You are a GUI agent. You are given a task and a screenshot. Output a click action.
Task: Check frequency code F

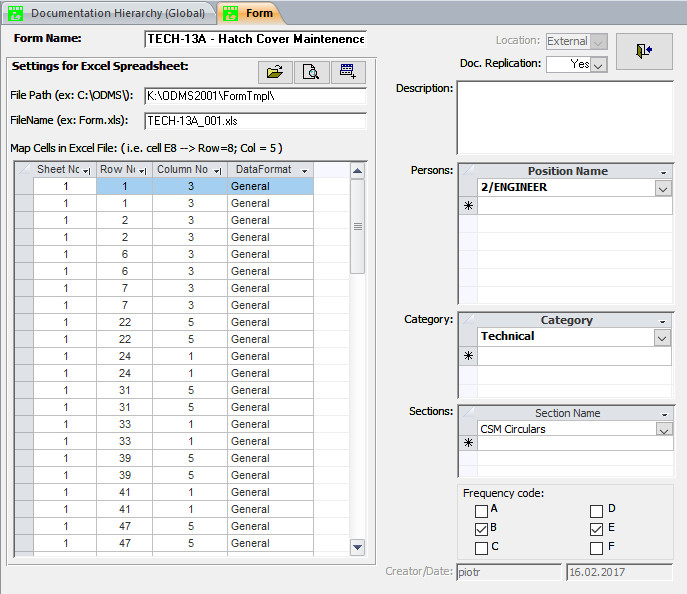pos(596,548)
